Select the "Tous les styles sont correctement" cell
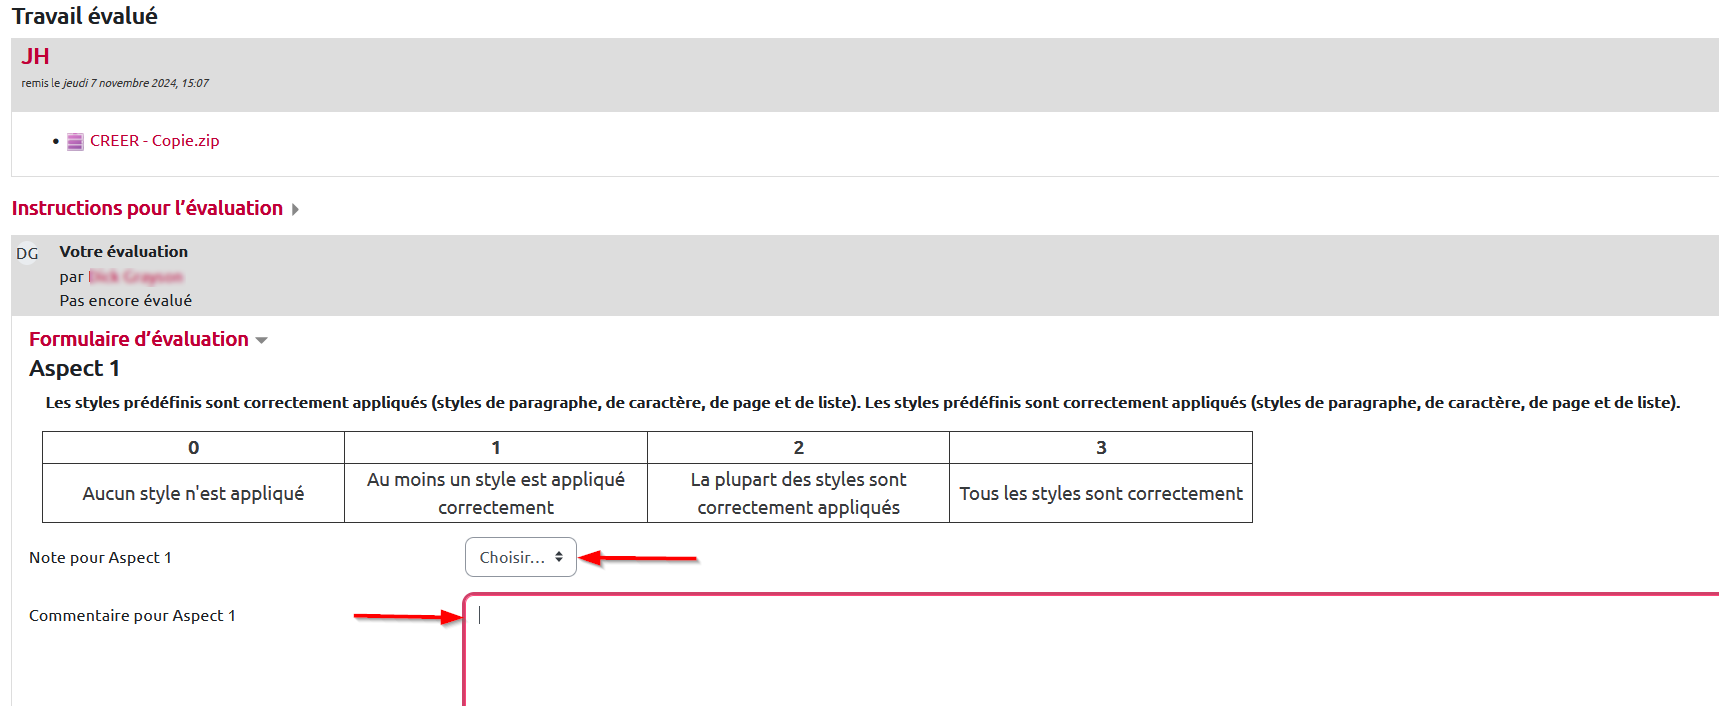The width and height of the screenshot is (1719, 706). pos(1101,493)
